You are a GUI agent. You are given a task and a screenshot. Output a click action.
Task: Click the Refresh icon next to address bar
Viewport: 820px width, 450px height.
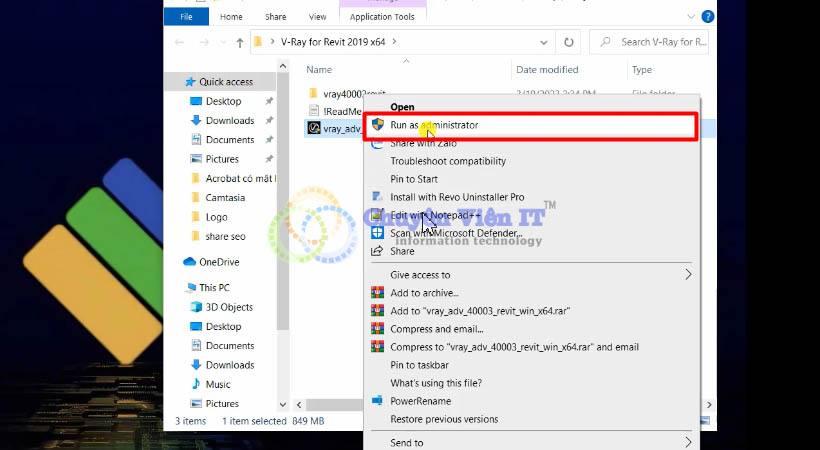click(569, 42)
